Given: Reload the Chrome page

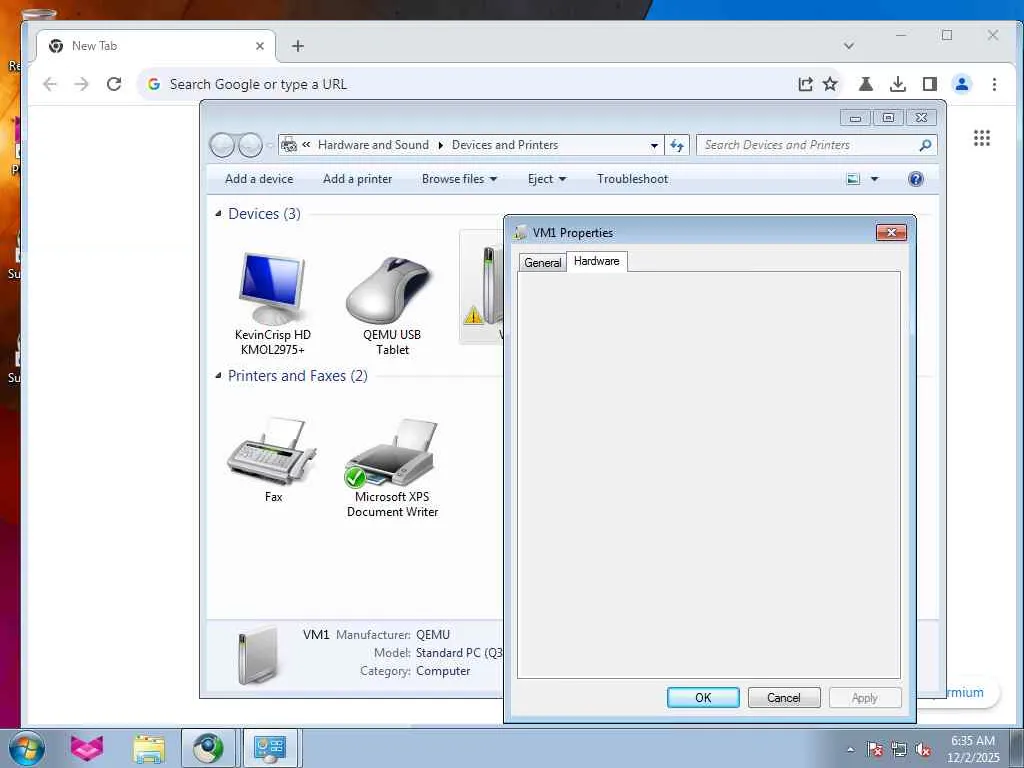Looking at the screenshot, I should [x=114, y=84].
